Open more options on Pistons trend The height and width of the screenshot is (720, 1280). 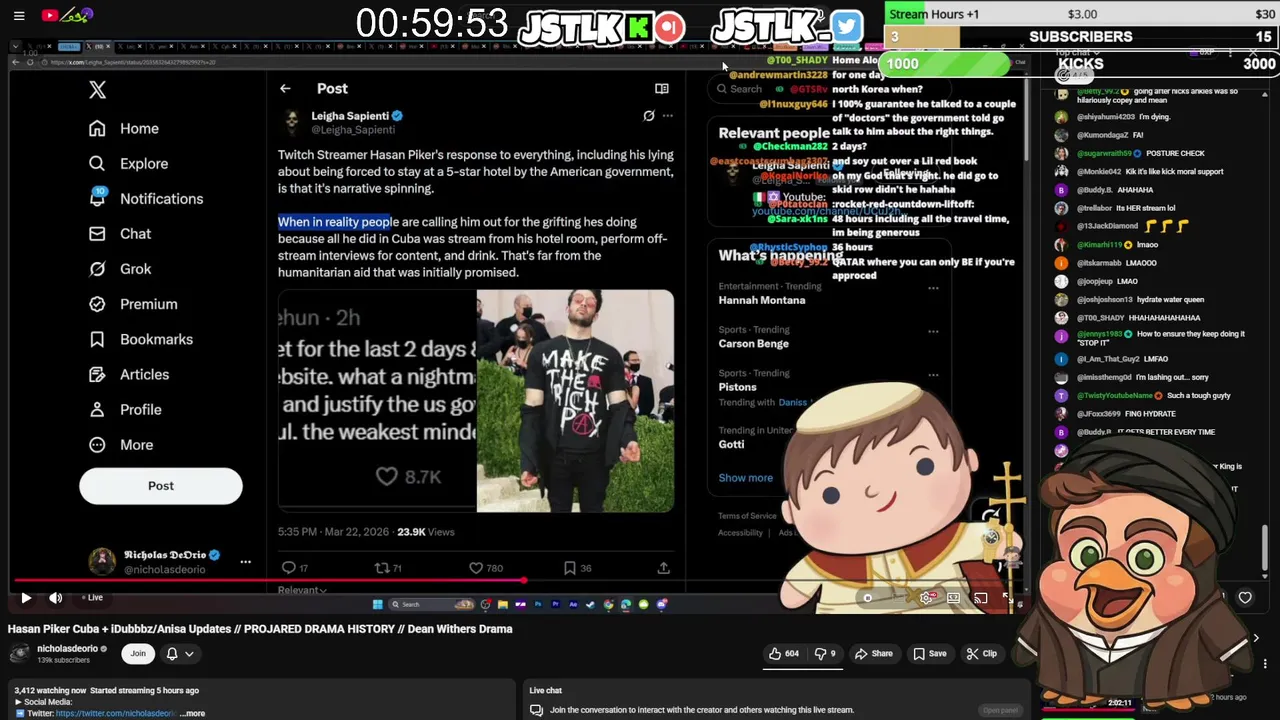click(933, 375)
